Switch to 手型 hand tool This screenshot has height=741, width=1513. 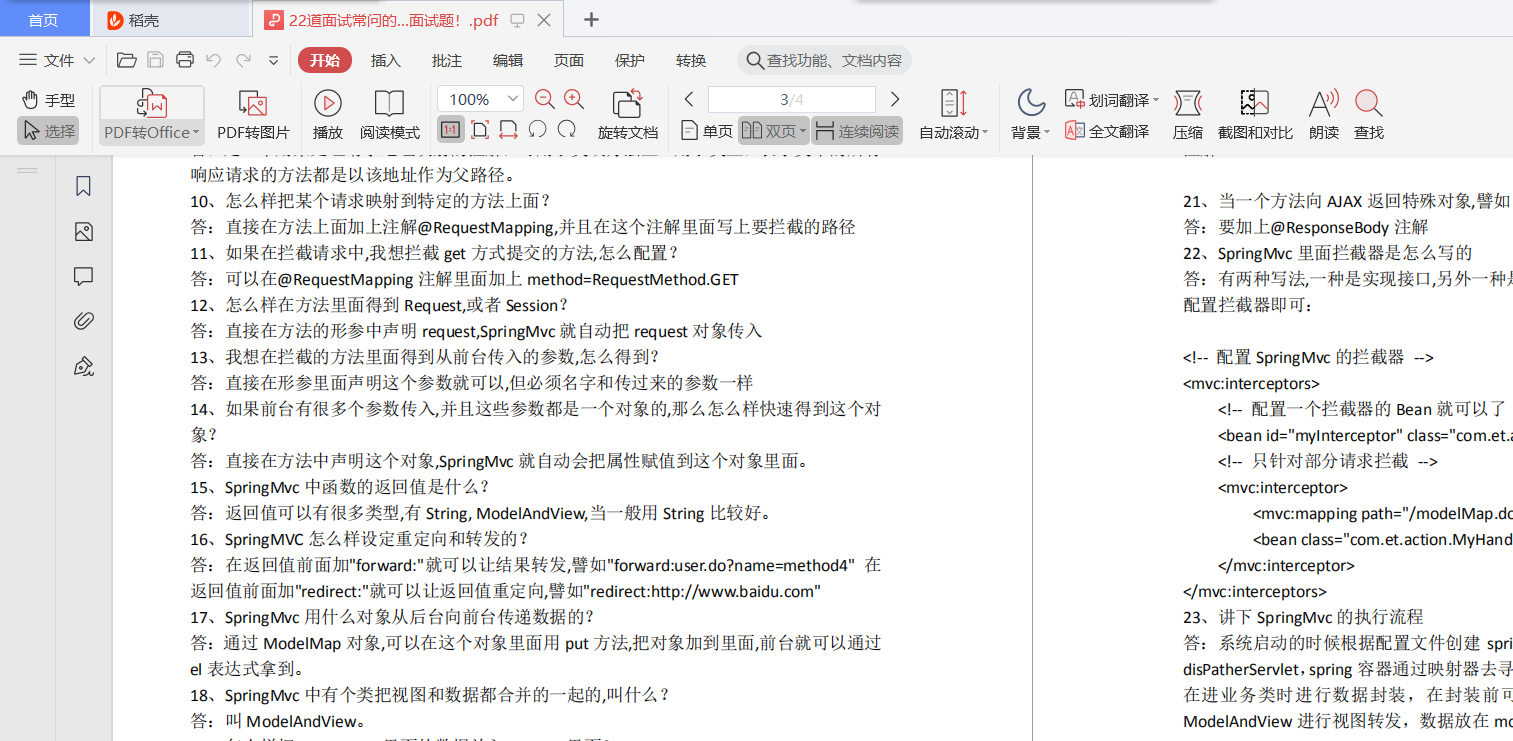(x=48, y=100)
